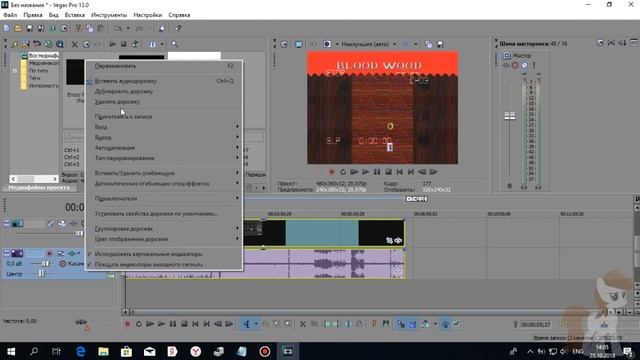Open the 'Вход' submenu

tap(165, 127)
